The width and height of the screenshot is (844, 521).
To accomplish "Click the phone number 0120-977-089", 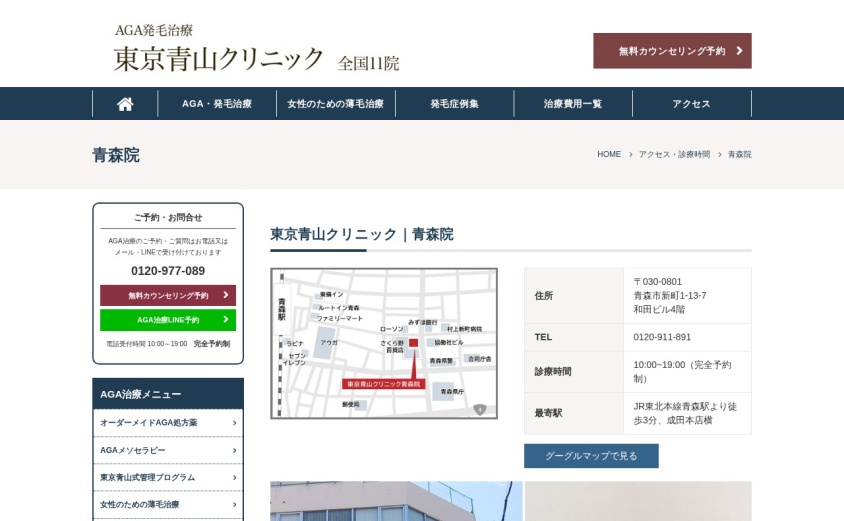I will tap(168, 271).
